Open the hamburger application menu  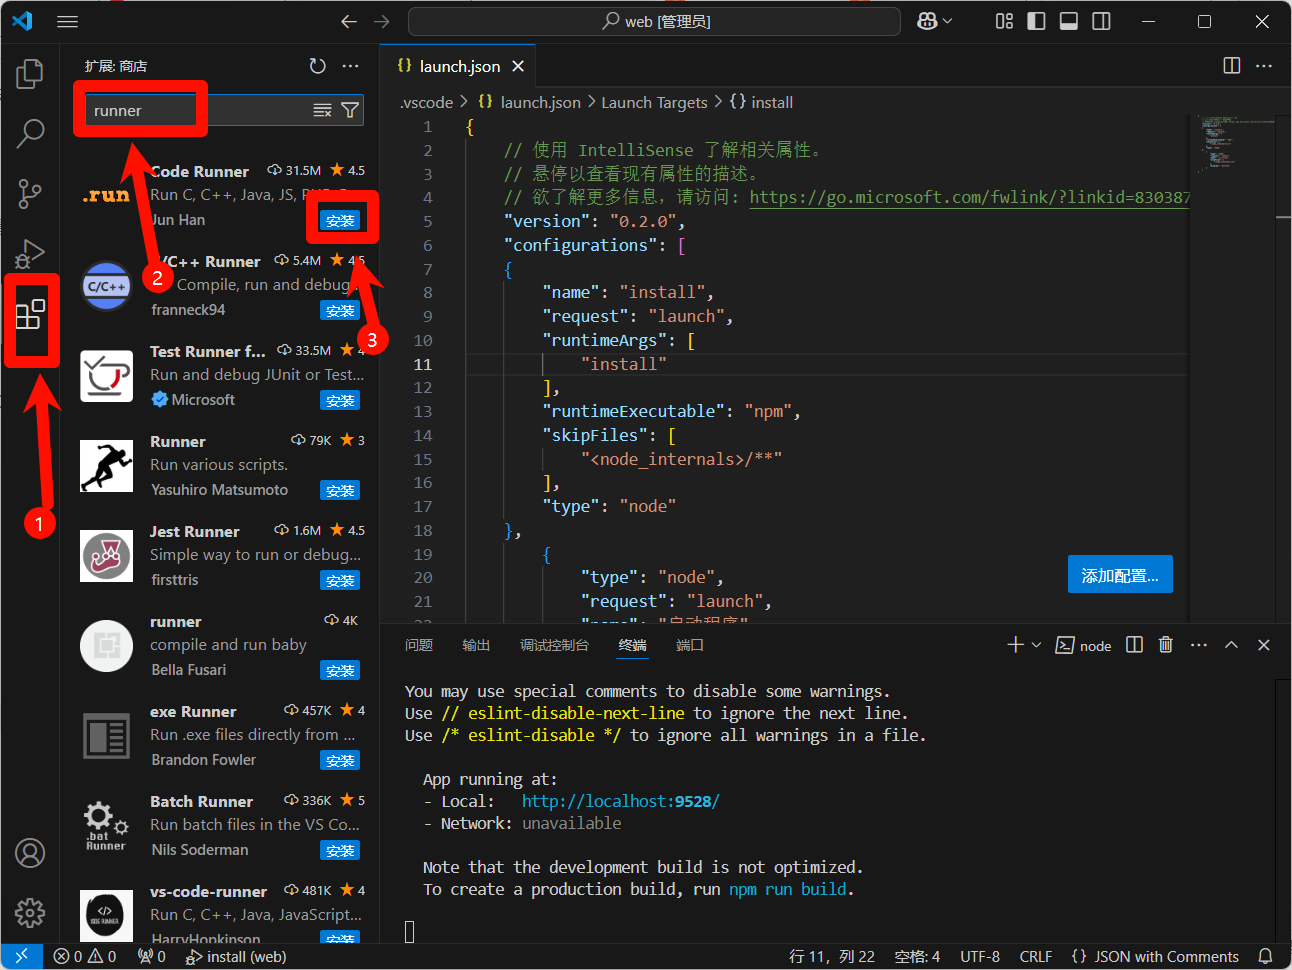click(67, 21)
